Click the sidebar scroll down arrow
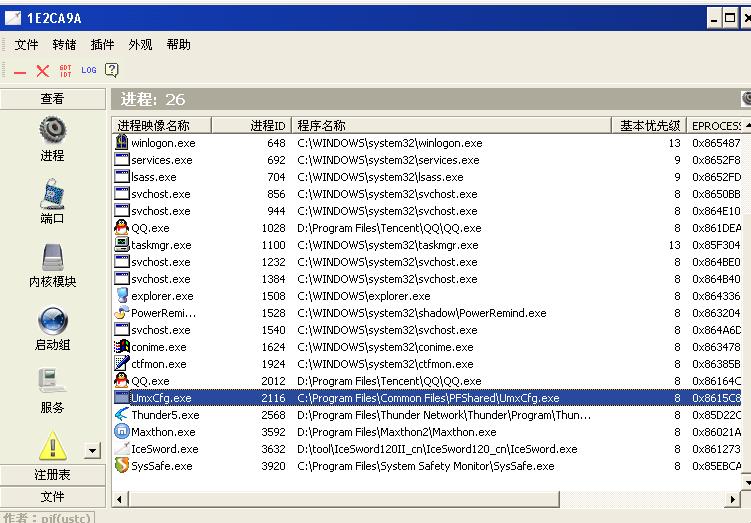The height and width of the screenshot is (523, 751). 92,450
